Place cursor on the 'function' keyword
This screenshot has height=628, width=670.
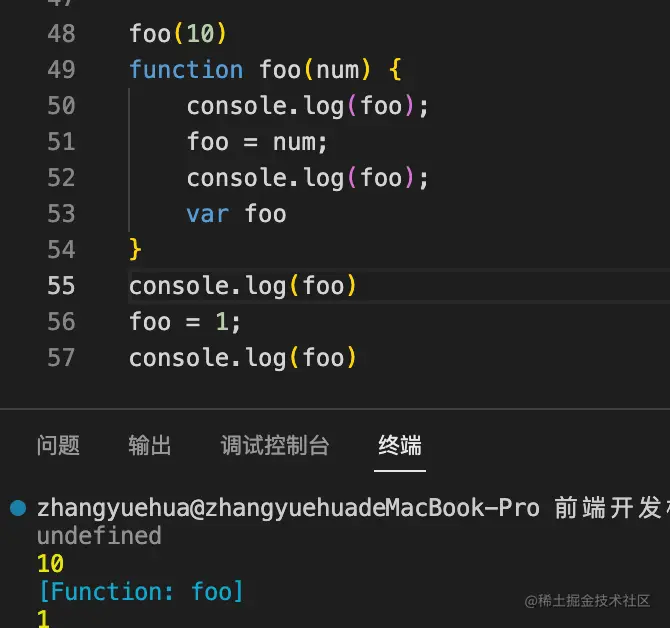click(x=186, y=70)
